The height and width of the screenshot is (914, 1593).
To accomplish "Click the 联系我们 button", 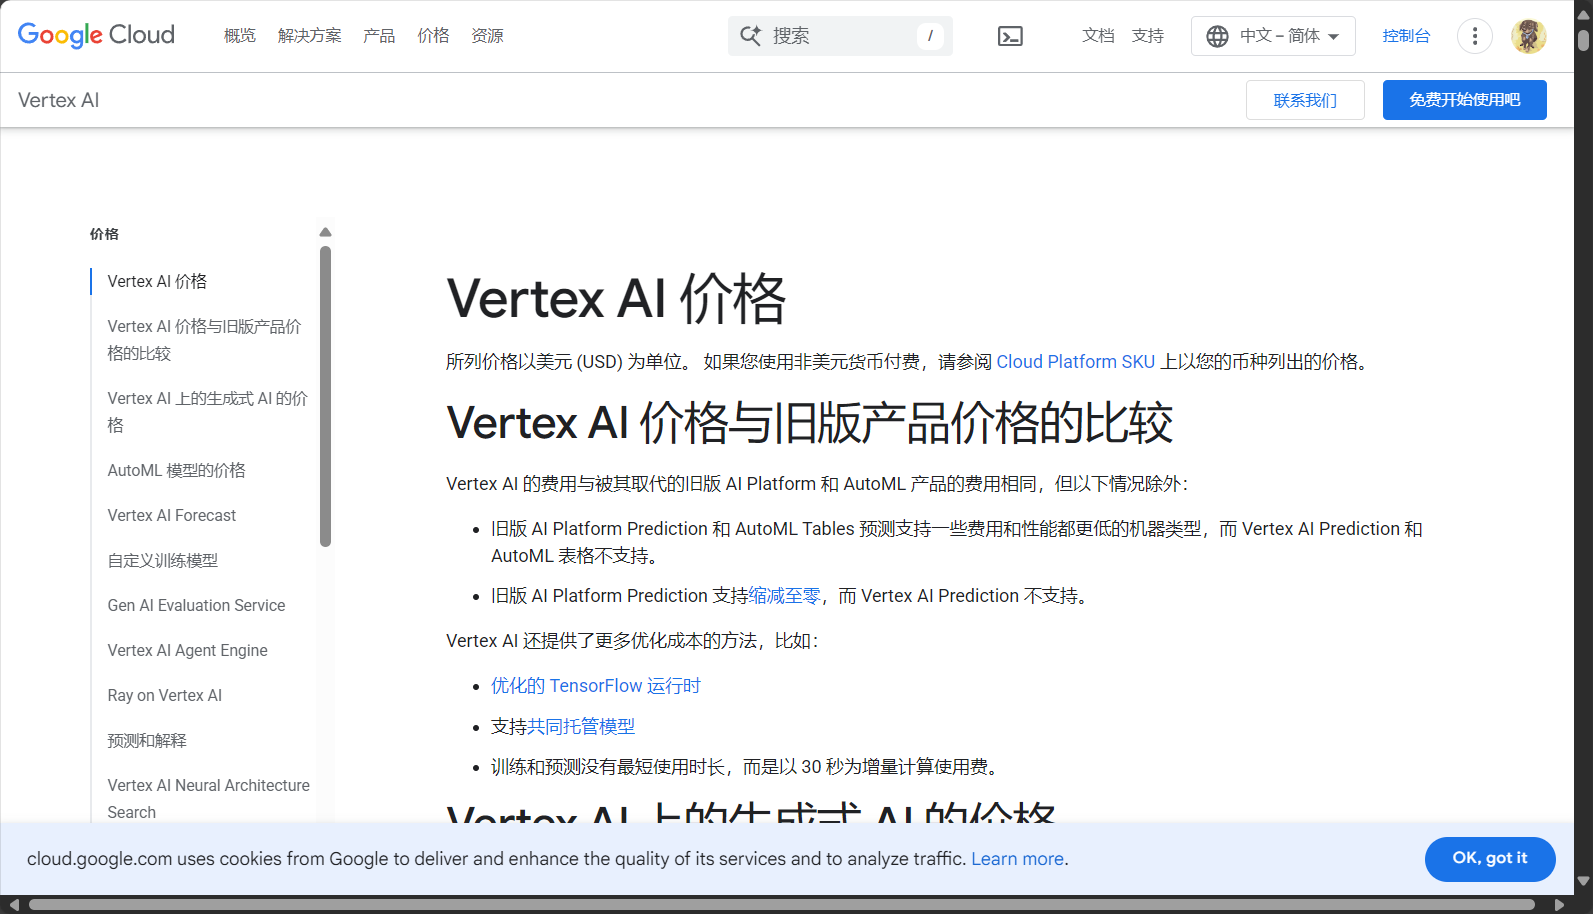I will point(1305,100).
